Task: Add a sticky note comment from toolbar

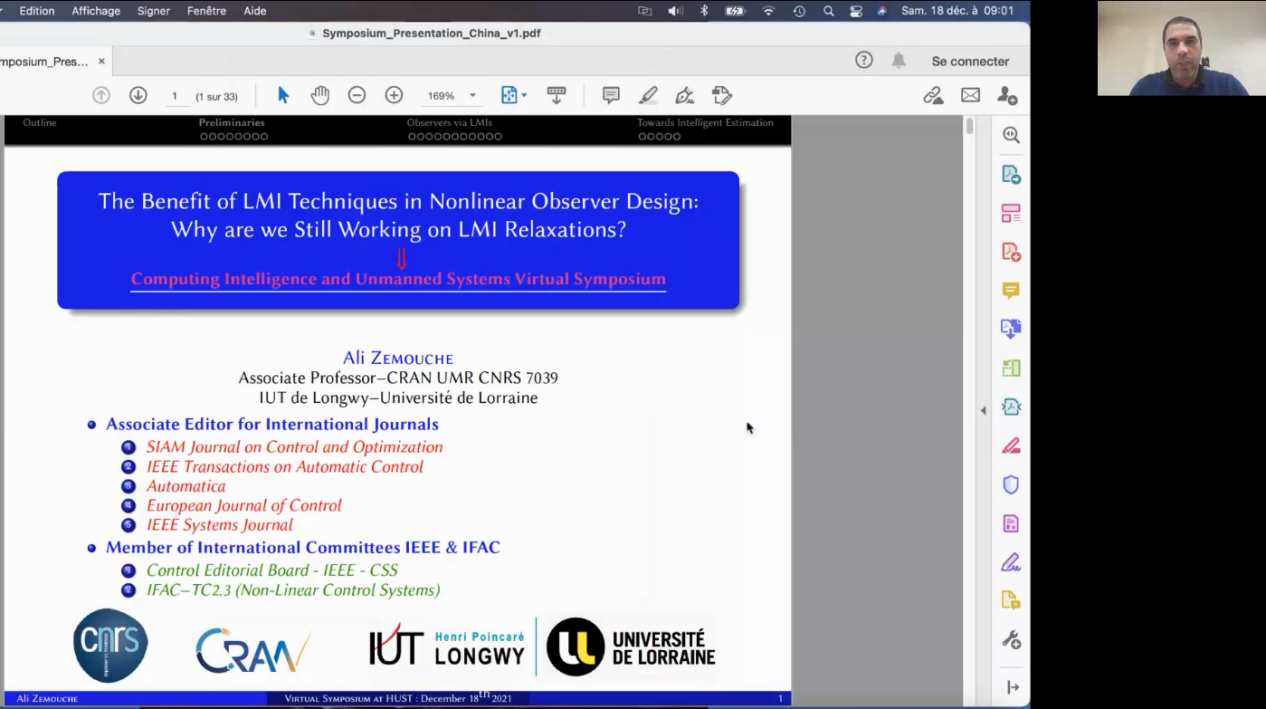Action: click(x=611, y=95)
